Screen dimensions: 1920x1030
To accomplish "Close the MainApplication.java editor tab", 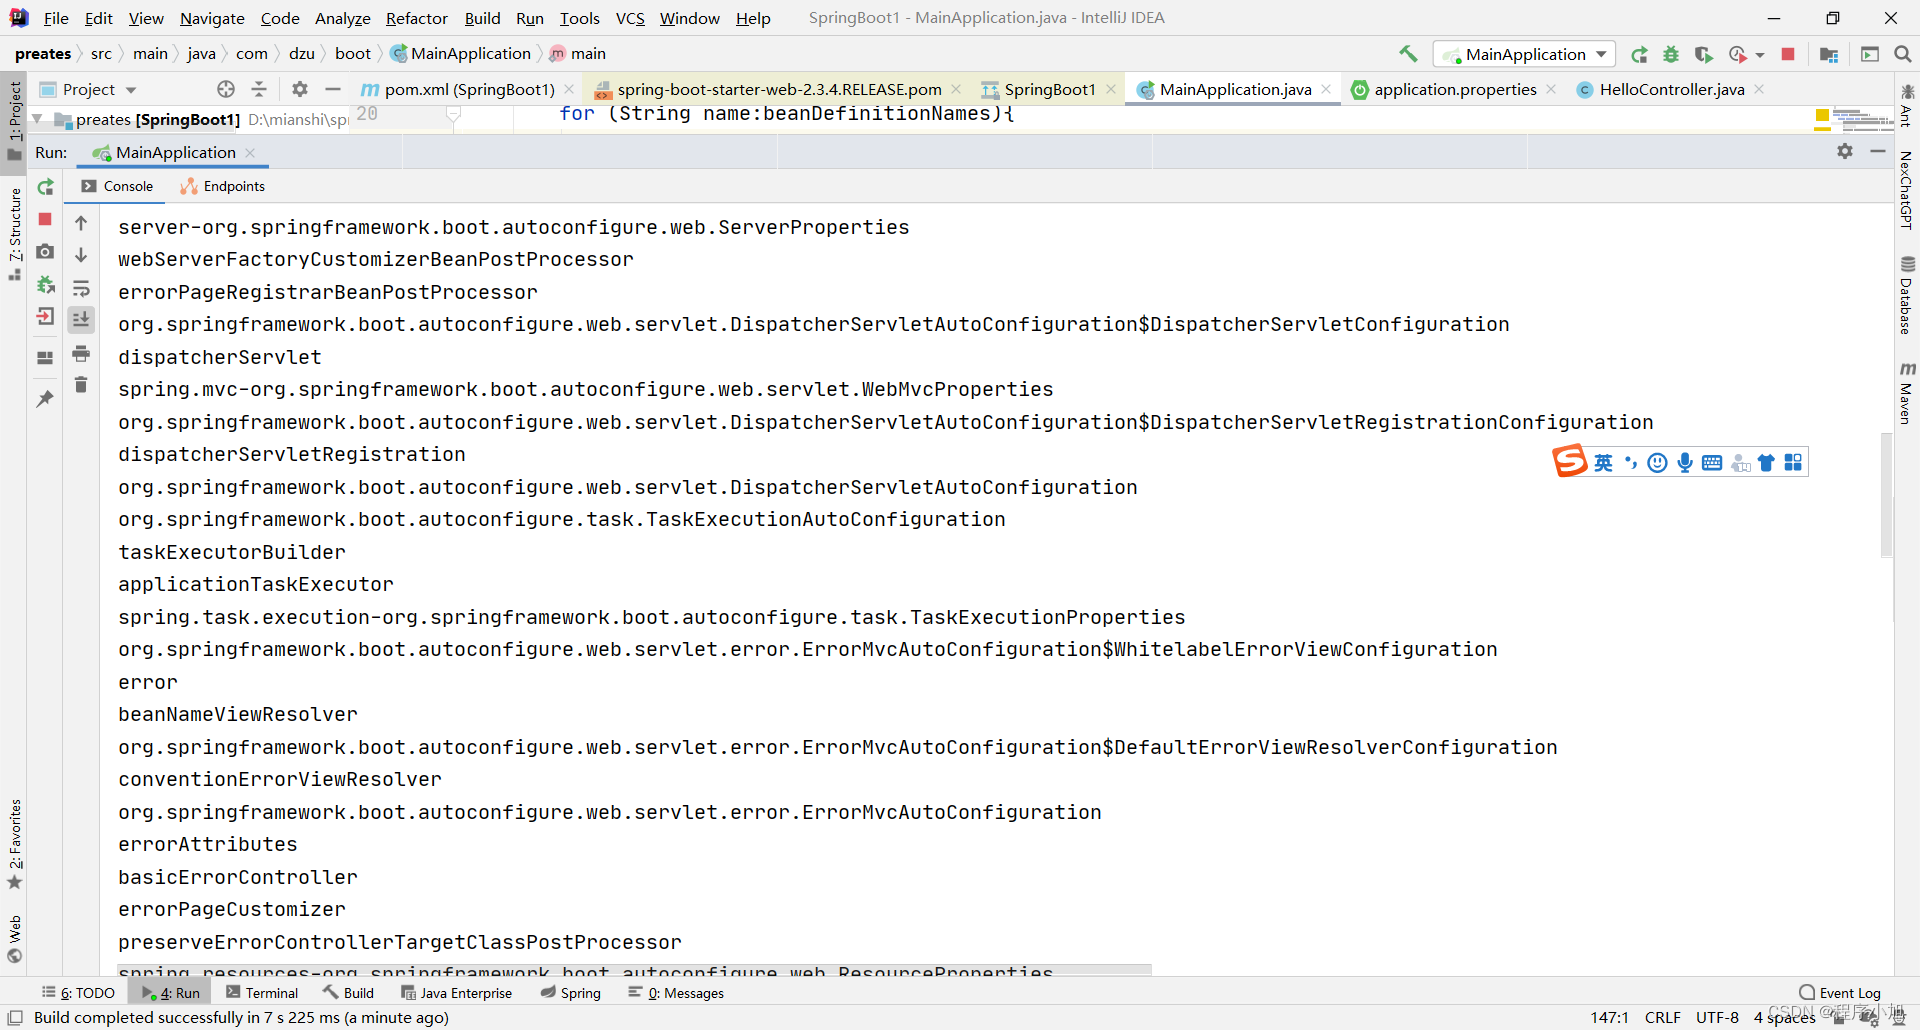I will [x=1326, y=89].
